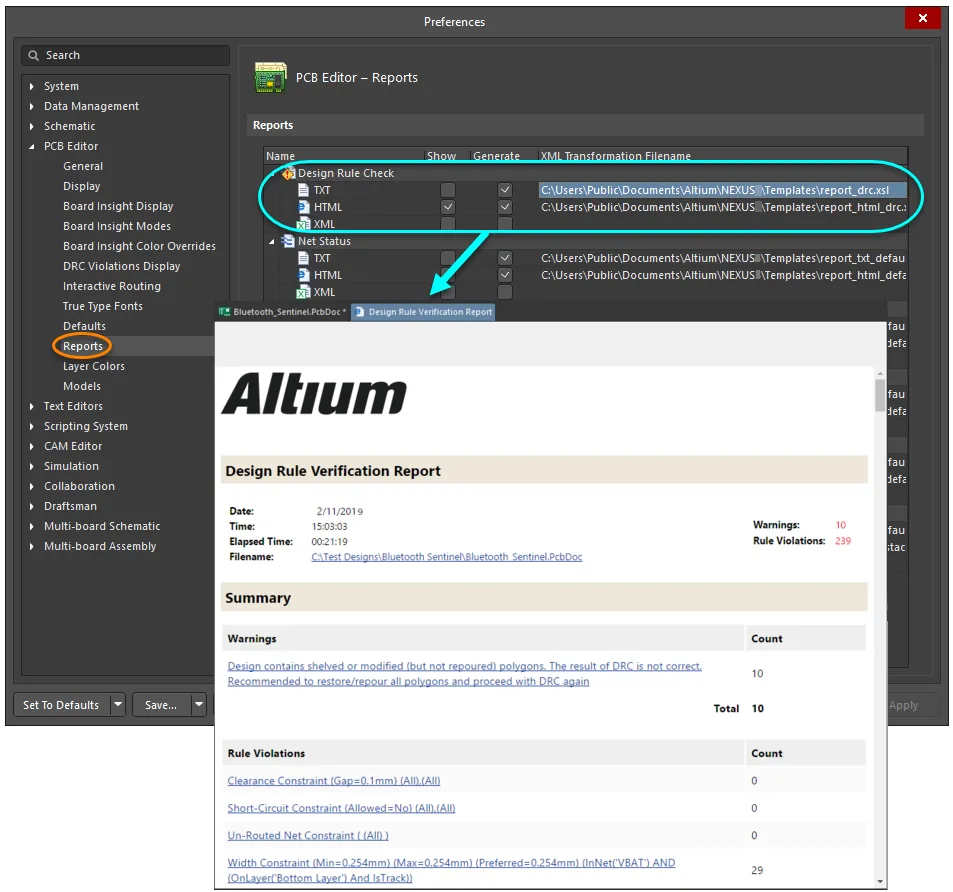Viewport: 953px width, 892px height.
Task: Toggle Show for Design Rule Check TXT
Action: tap(448, 190)
